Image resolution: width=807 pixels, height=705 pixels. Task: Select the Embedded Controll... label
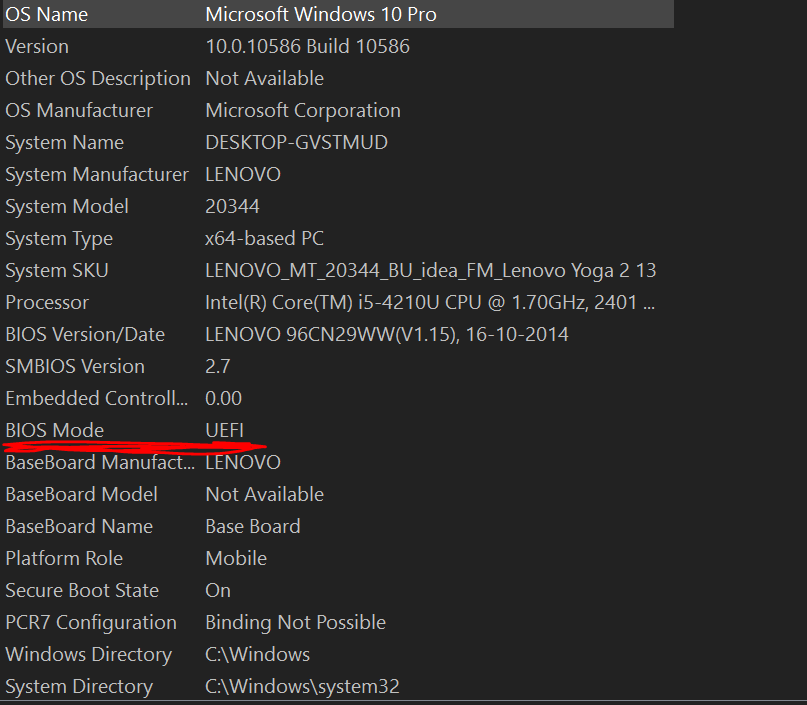click(96, 398)
